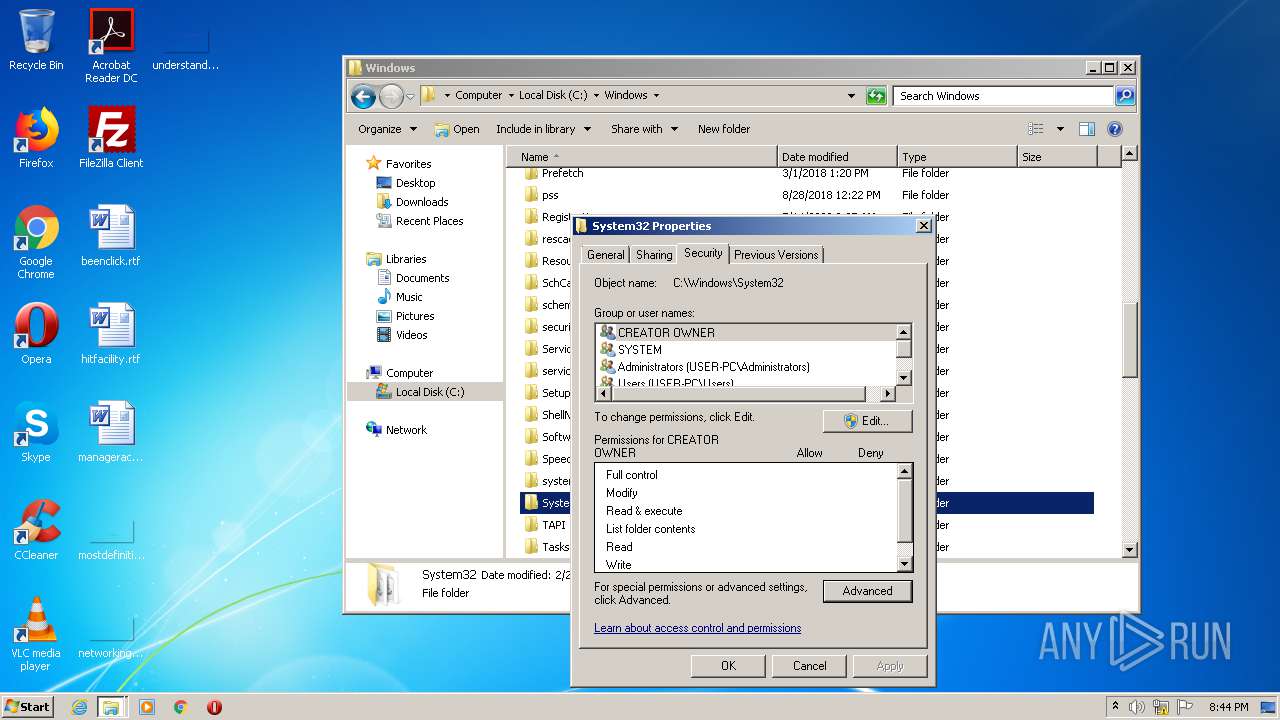
Task: Launch Opera desktop shortcut
Action: tap(36, 334)
